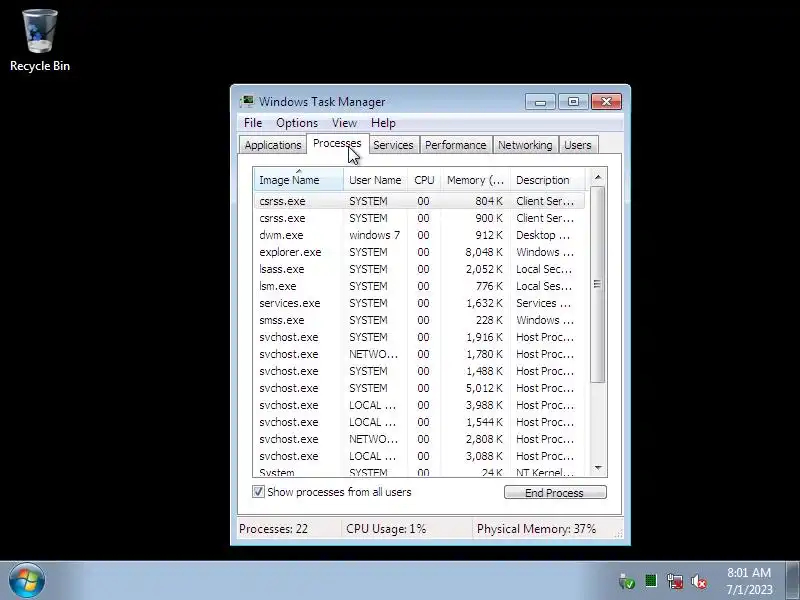Minimize the Windows Task Manager window
The height and width of the screenshot is (600, 800).
pos(540,102)
